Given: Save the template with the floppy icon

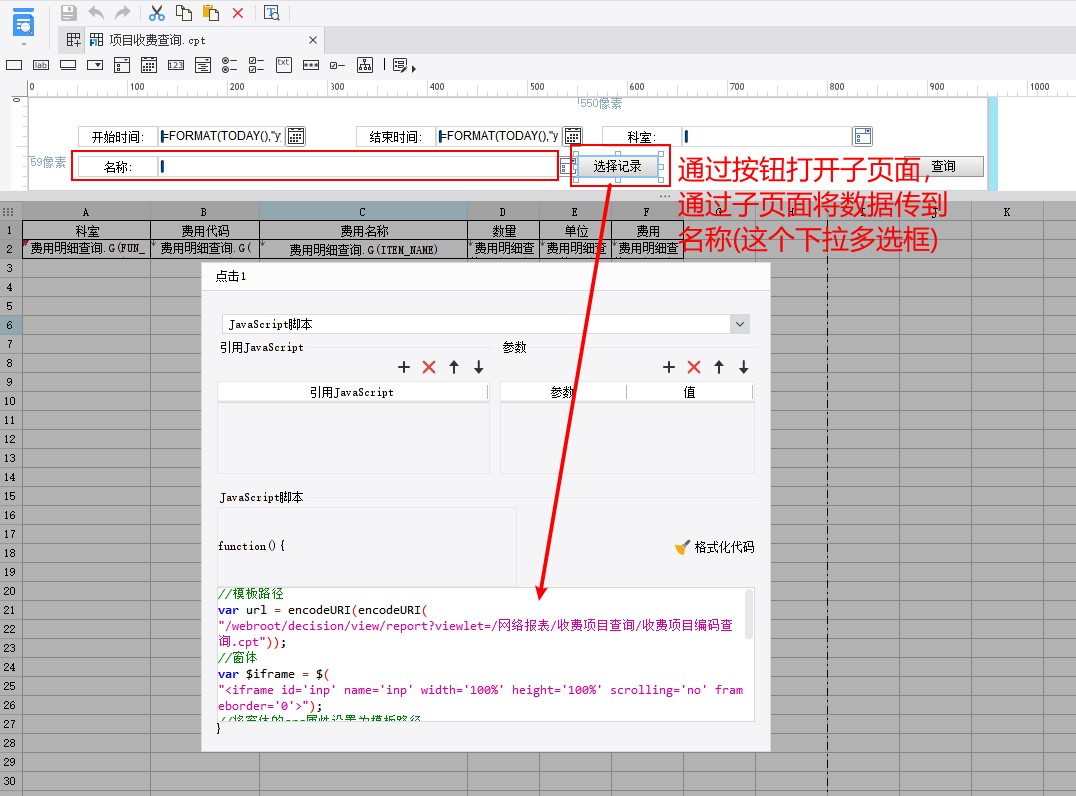Looking at the screenshot, I should pyautogui.click(x=69, y=12).
